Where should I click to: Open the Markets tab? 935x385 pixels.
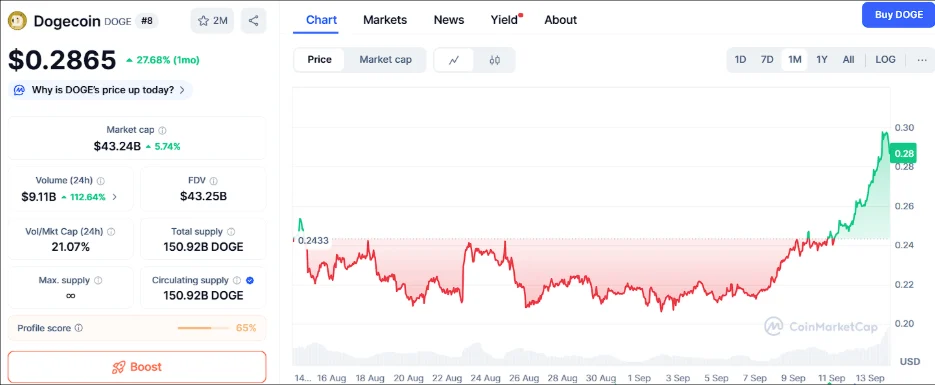click(385, 20)
